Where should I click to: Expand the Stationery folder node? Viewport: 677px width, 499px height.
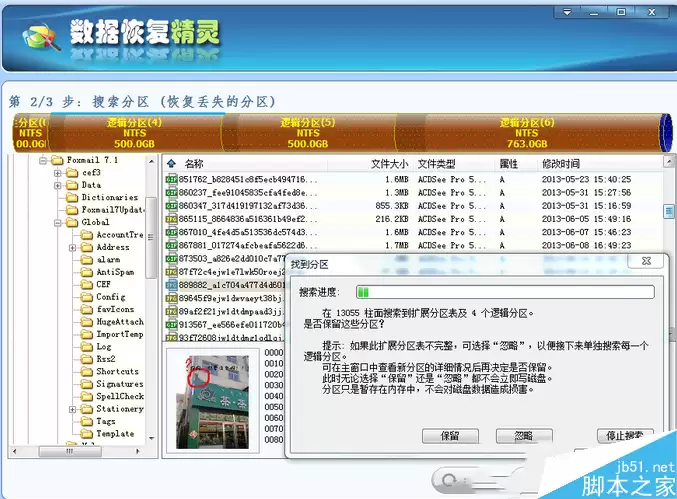(73, 409)
